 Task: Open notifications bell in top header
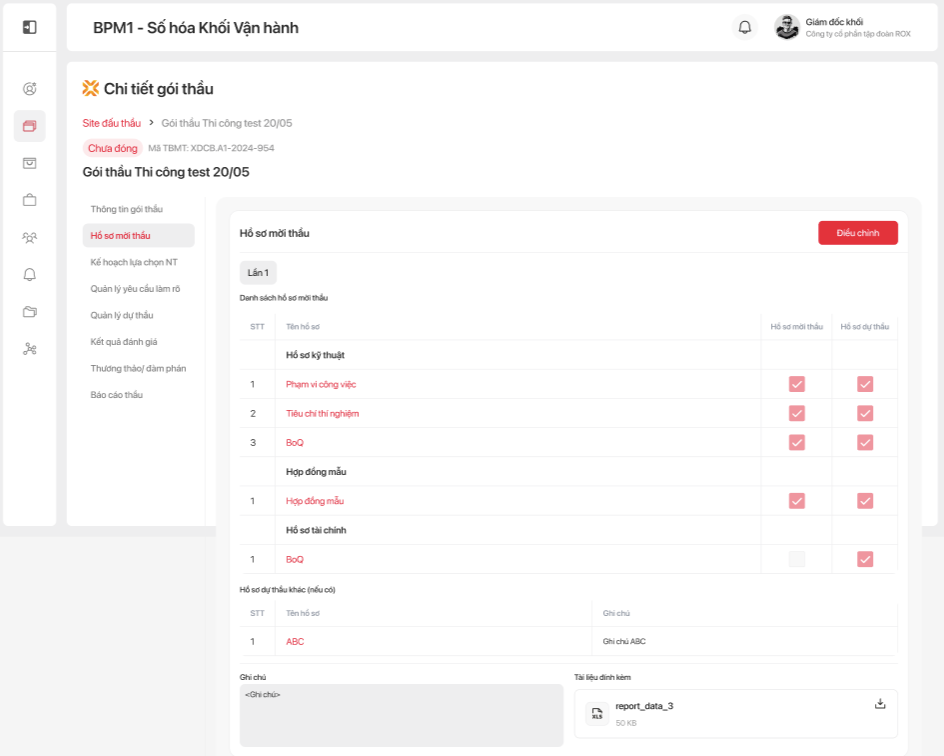[744, 27]
